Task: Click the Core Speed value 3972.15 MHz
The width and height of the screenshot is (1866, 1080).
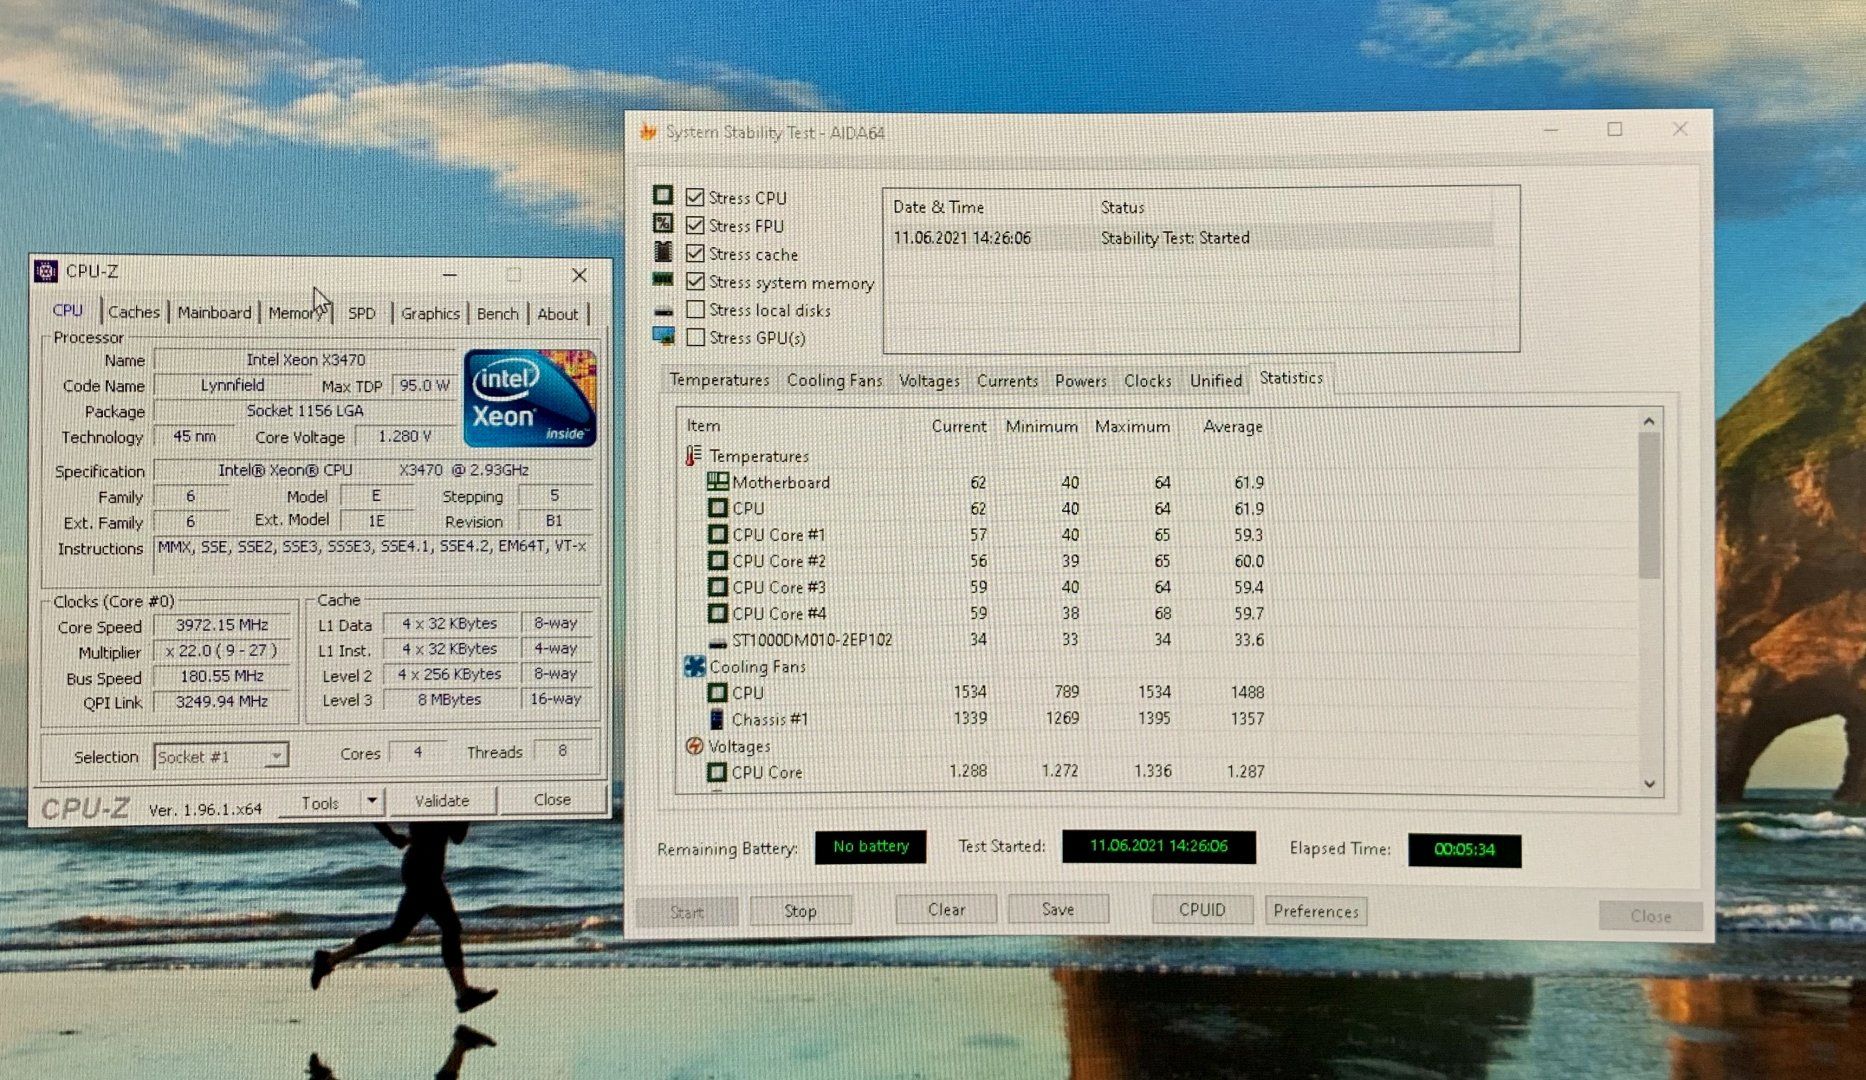Action: click(222, 625)
